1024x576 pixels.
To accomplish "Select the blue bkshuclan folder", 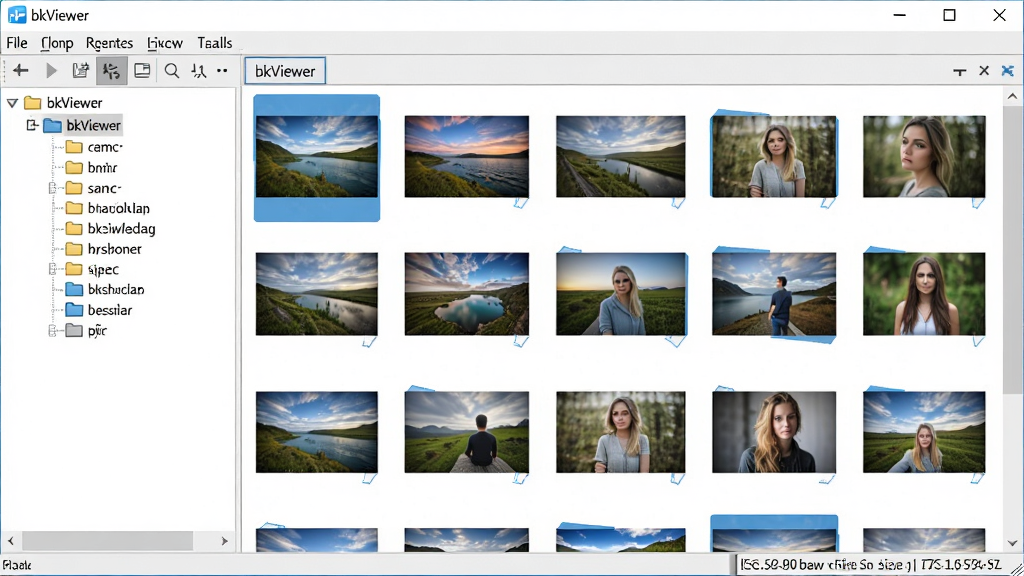I will tap(105, 289).
